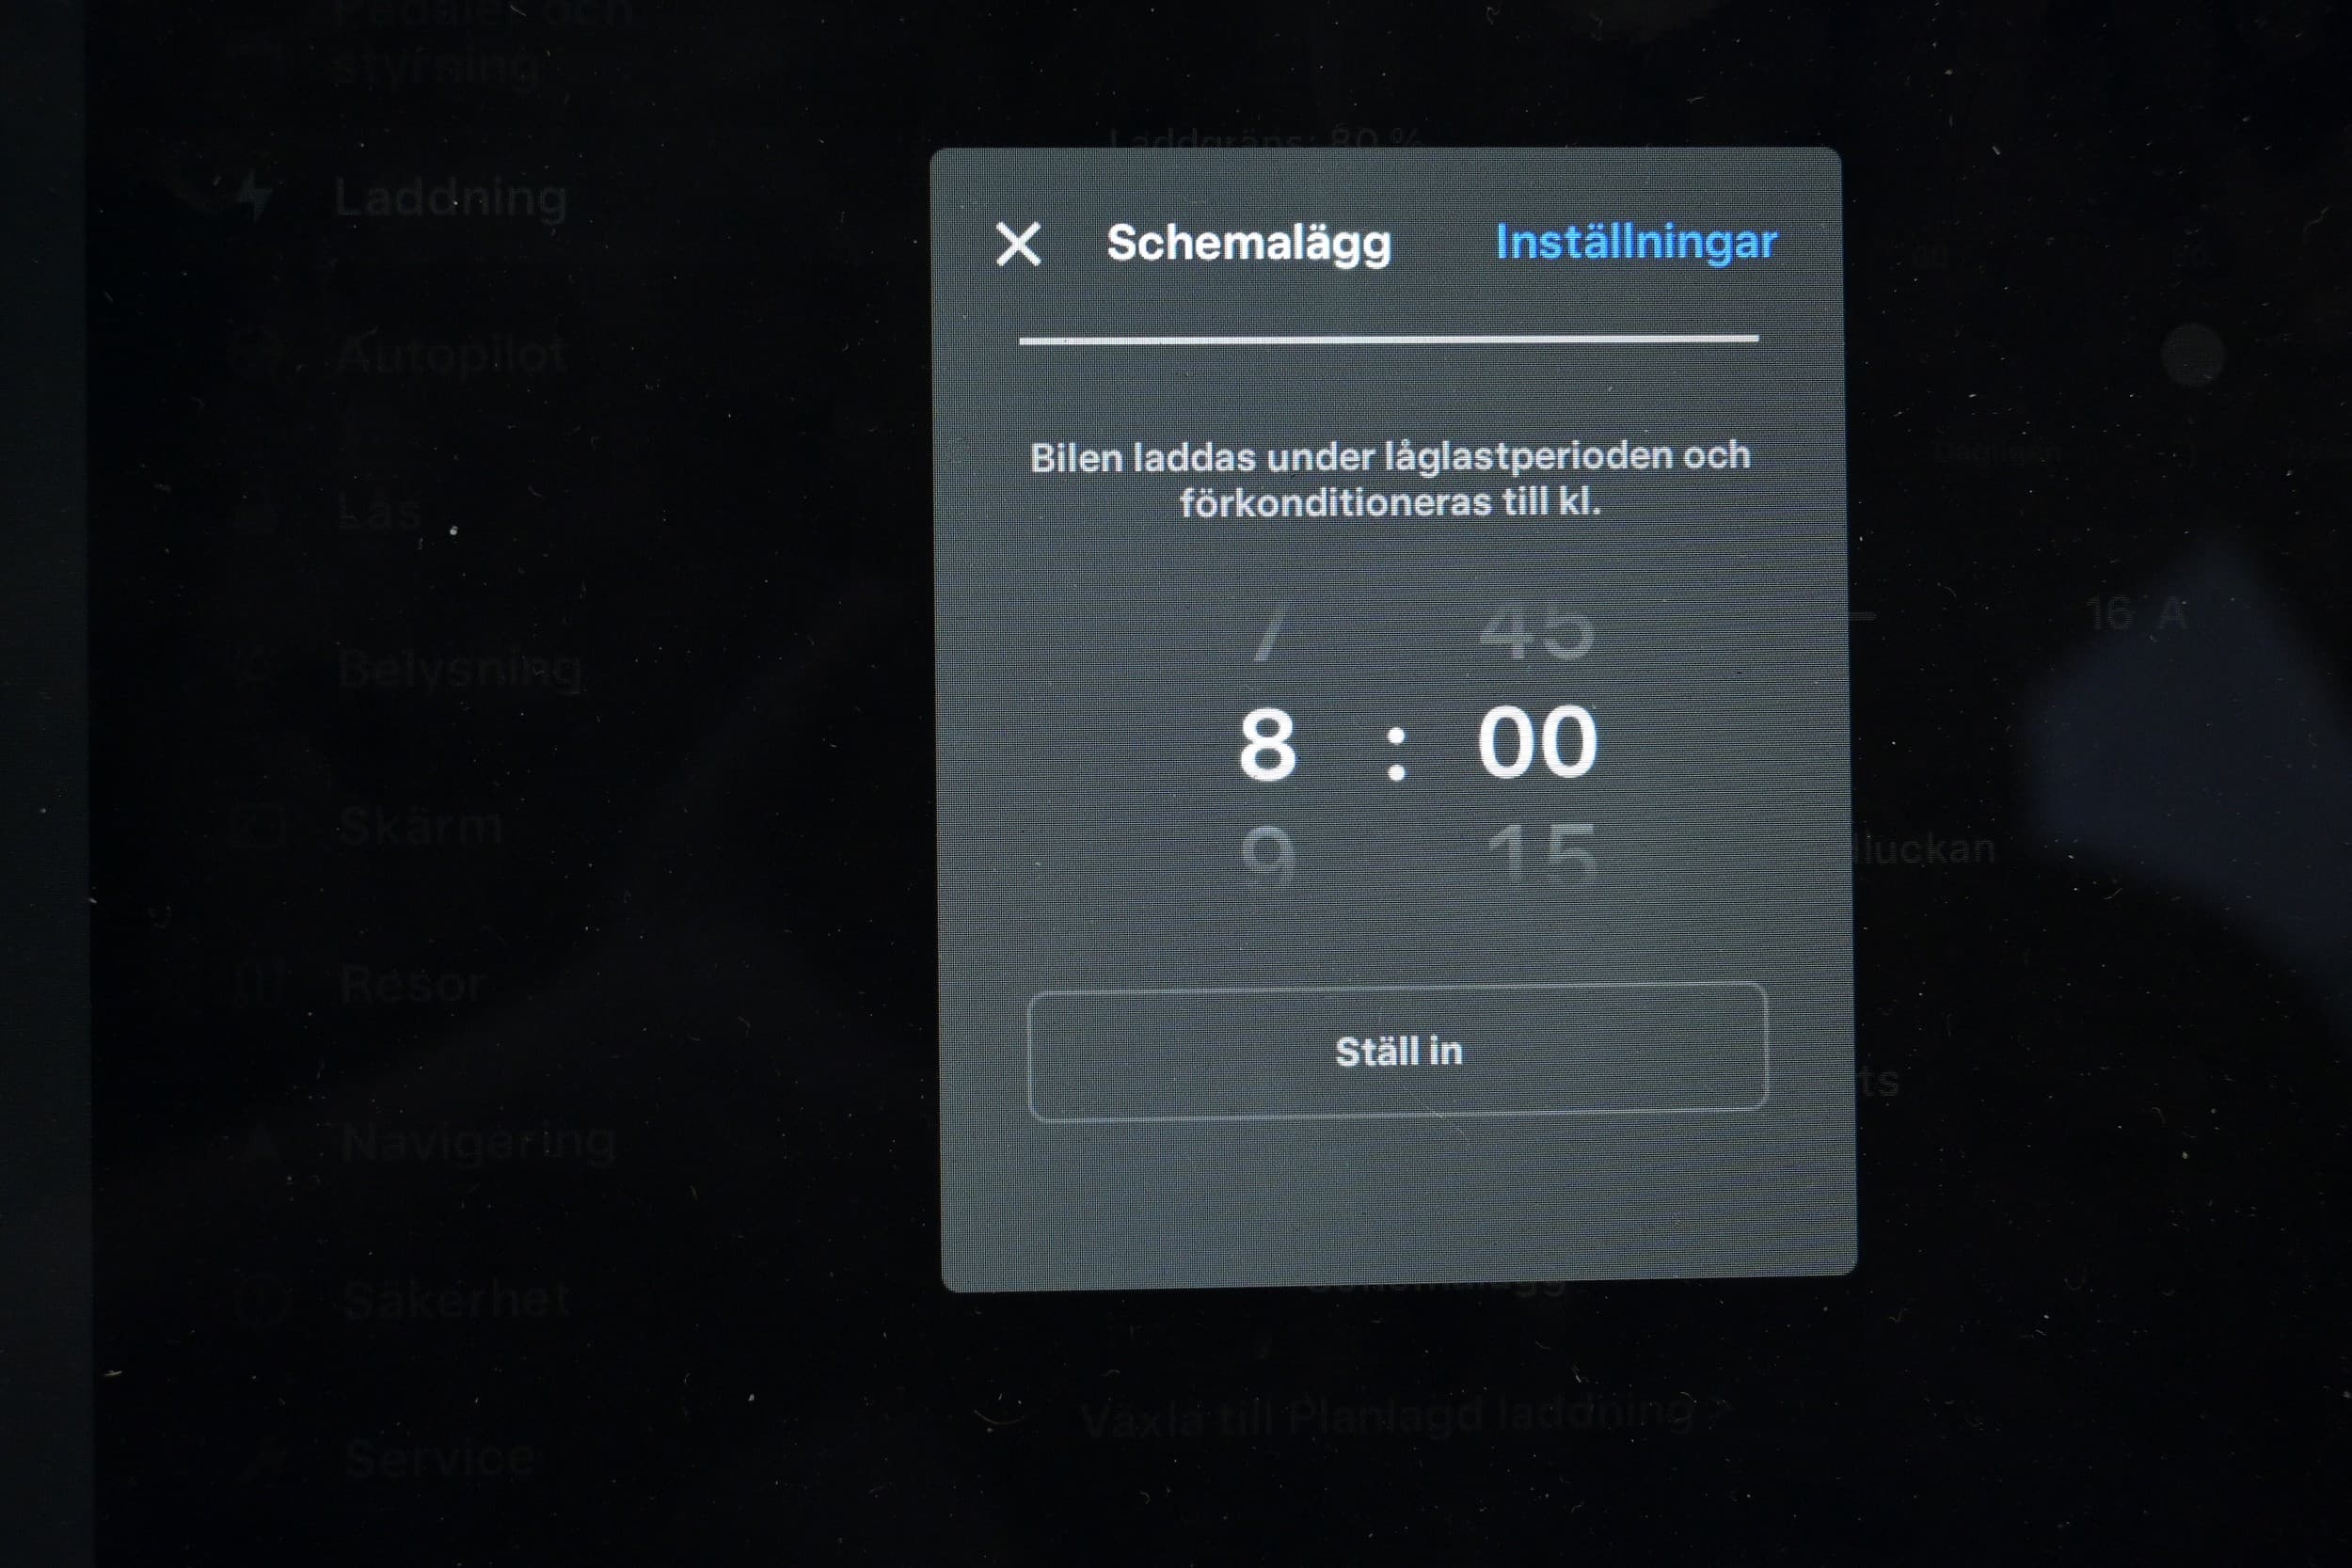Tap the Service wrench icon in sidebar
This screenshot has height=1568, width=2352.
click(262, 1458)
